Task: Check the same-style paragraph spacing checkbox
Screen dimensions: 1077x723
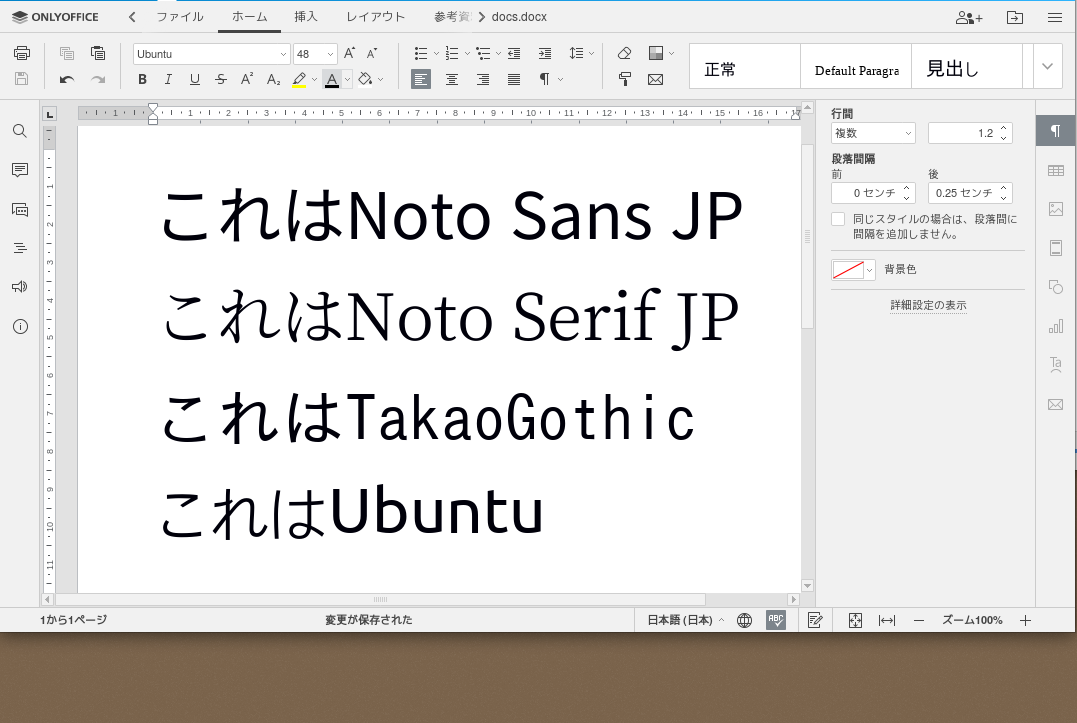Action: [x=838, y=219]
